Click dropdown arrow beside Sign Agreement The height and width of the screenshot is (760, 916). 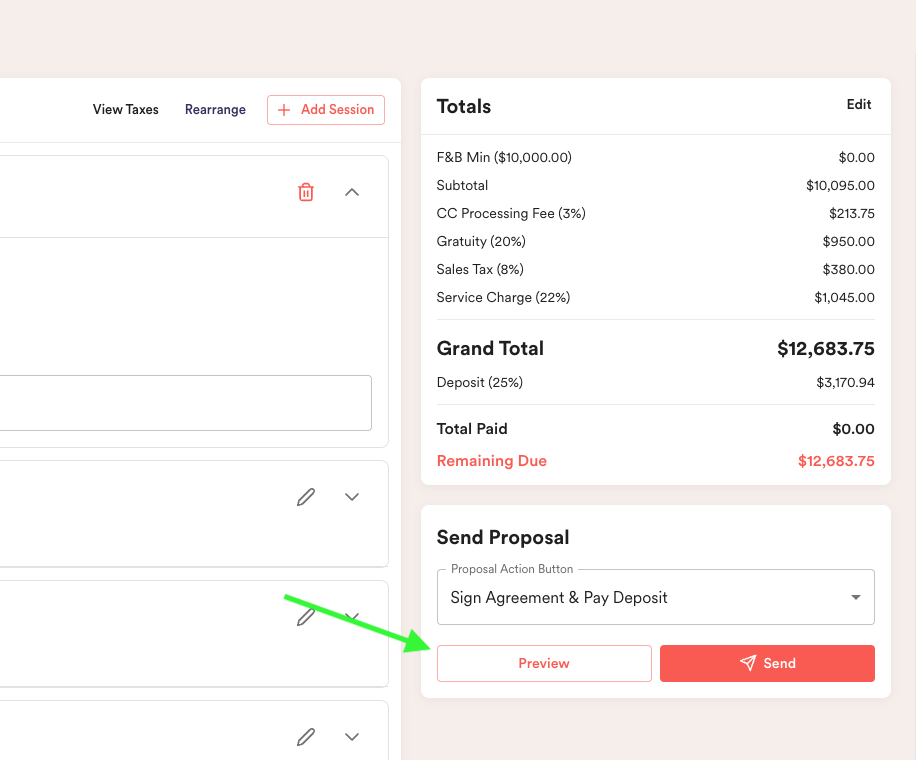[856, 598]
